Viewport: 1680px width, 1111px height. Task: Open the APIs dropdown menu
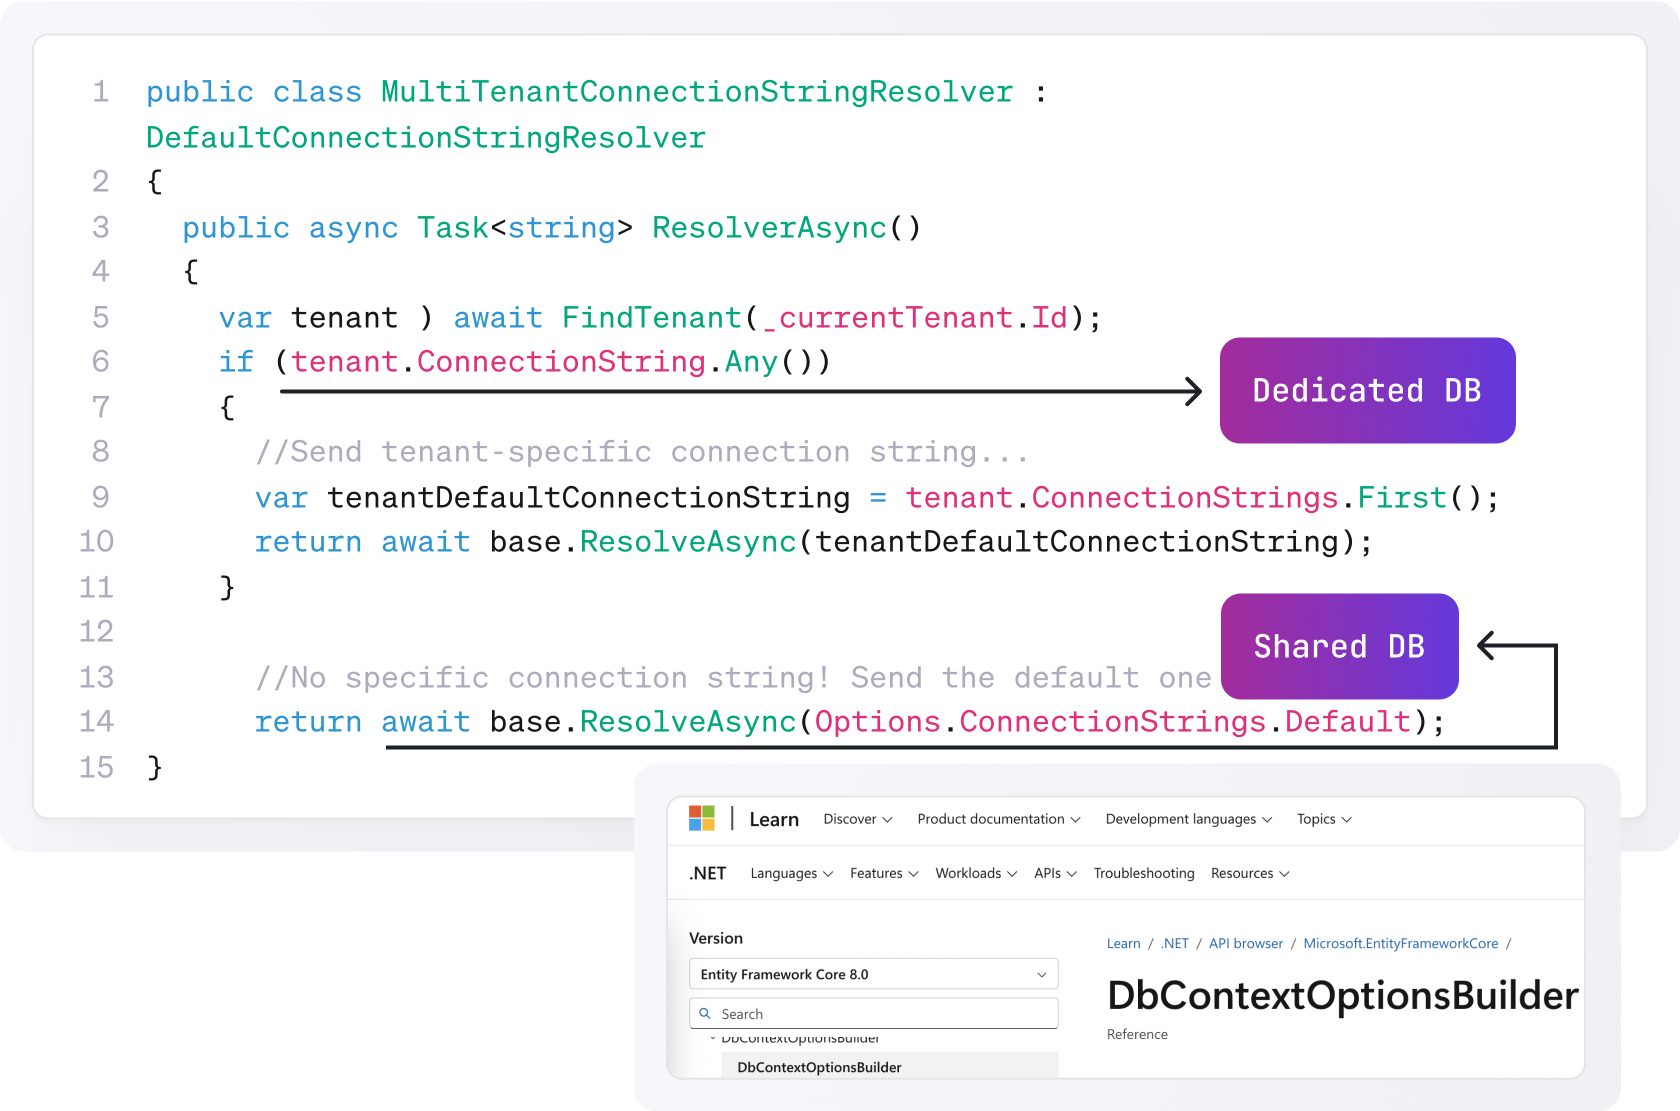1055,873
